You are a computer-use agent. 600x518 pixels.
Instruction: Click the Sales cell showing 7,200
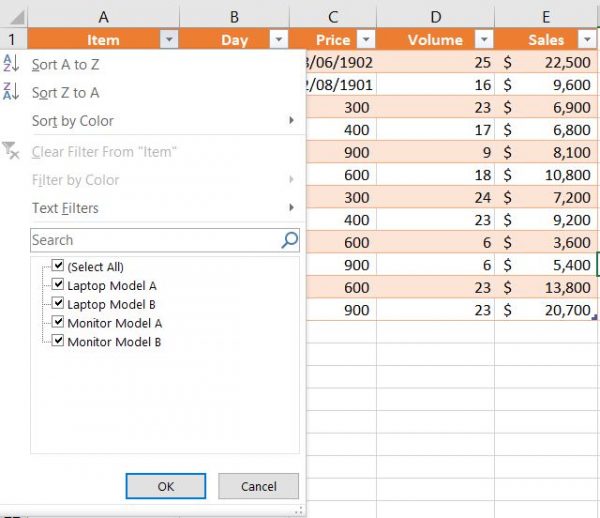(546, 197)
